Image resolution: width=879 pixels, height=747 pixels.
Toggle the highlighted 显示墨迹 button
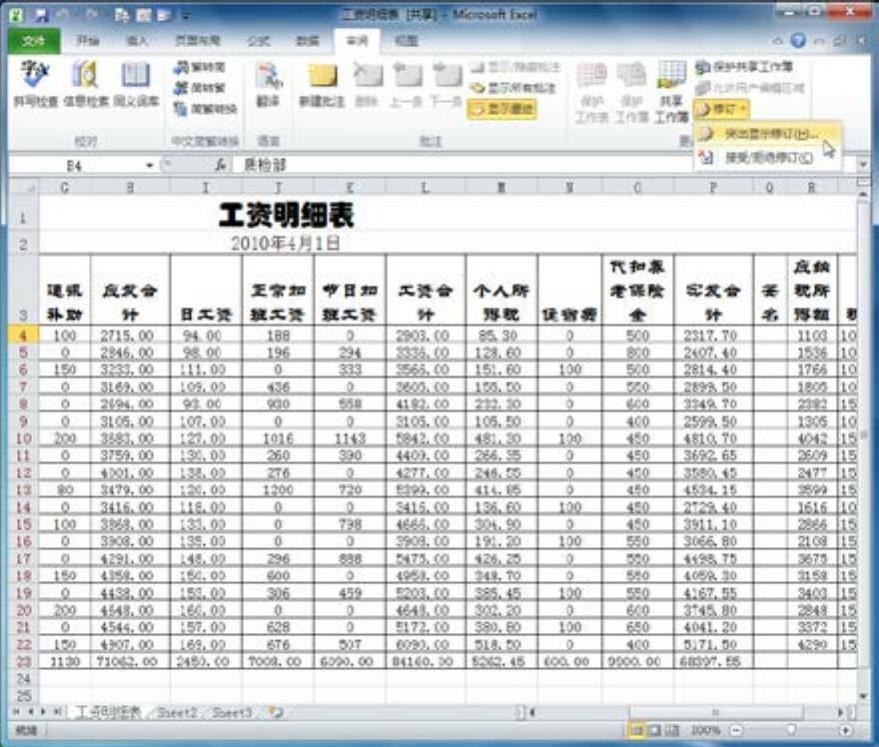click(x=502, y=109)
